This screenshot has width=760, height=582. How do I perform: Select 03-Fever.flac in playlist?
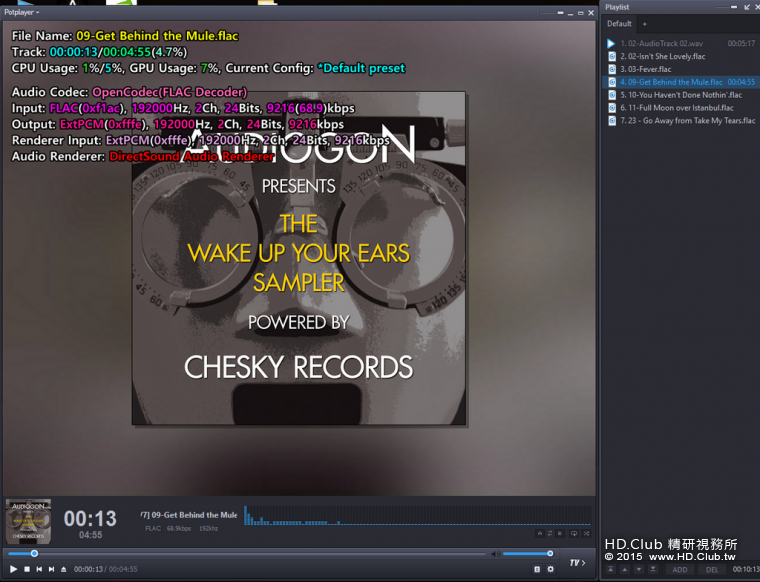coord(681,69)
